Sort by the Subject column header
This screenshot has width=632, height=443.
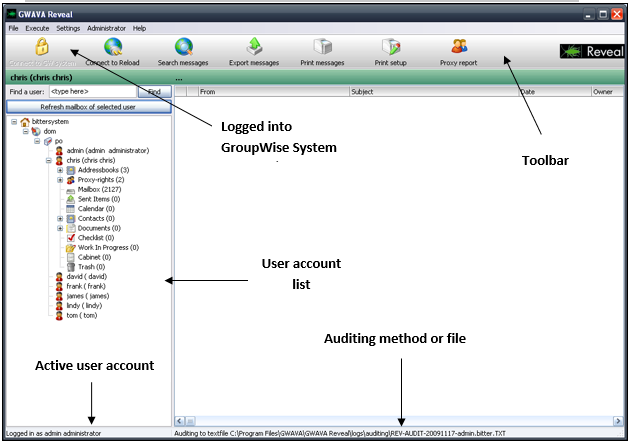point(434,92)
